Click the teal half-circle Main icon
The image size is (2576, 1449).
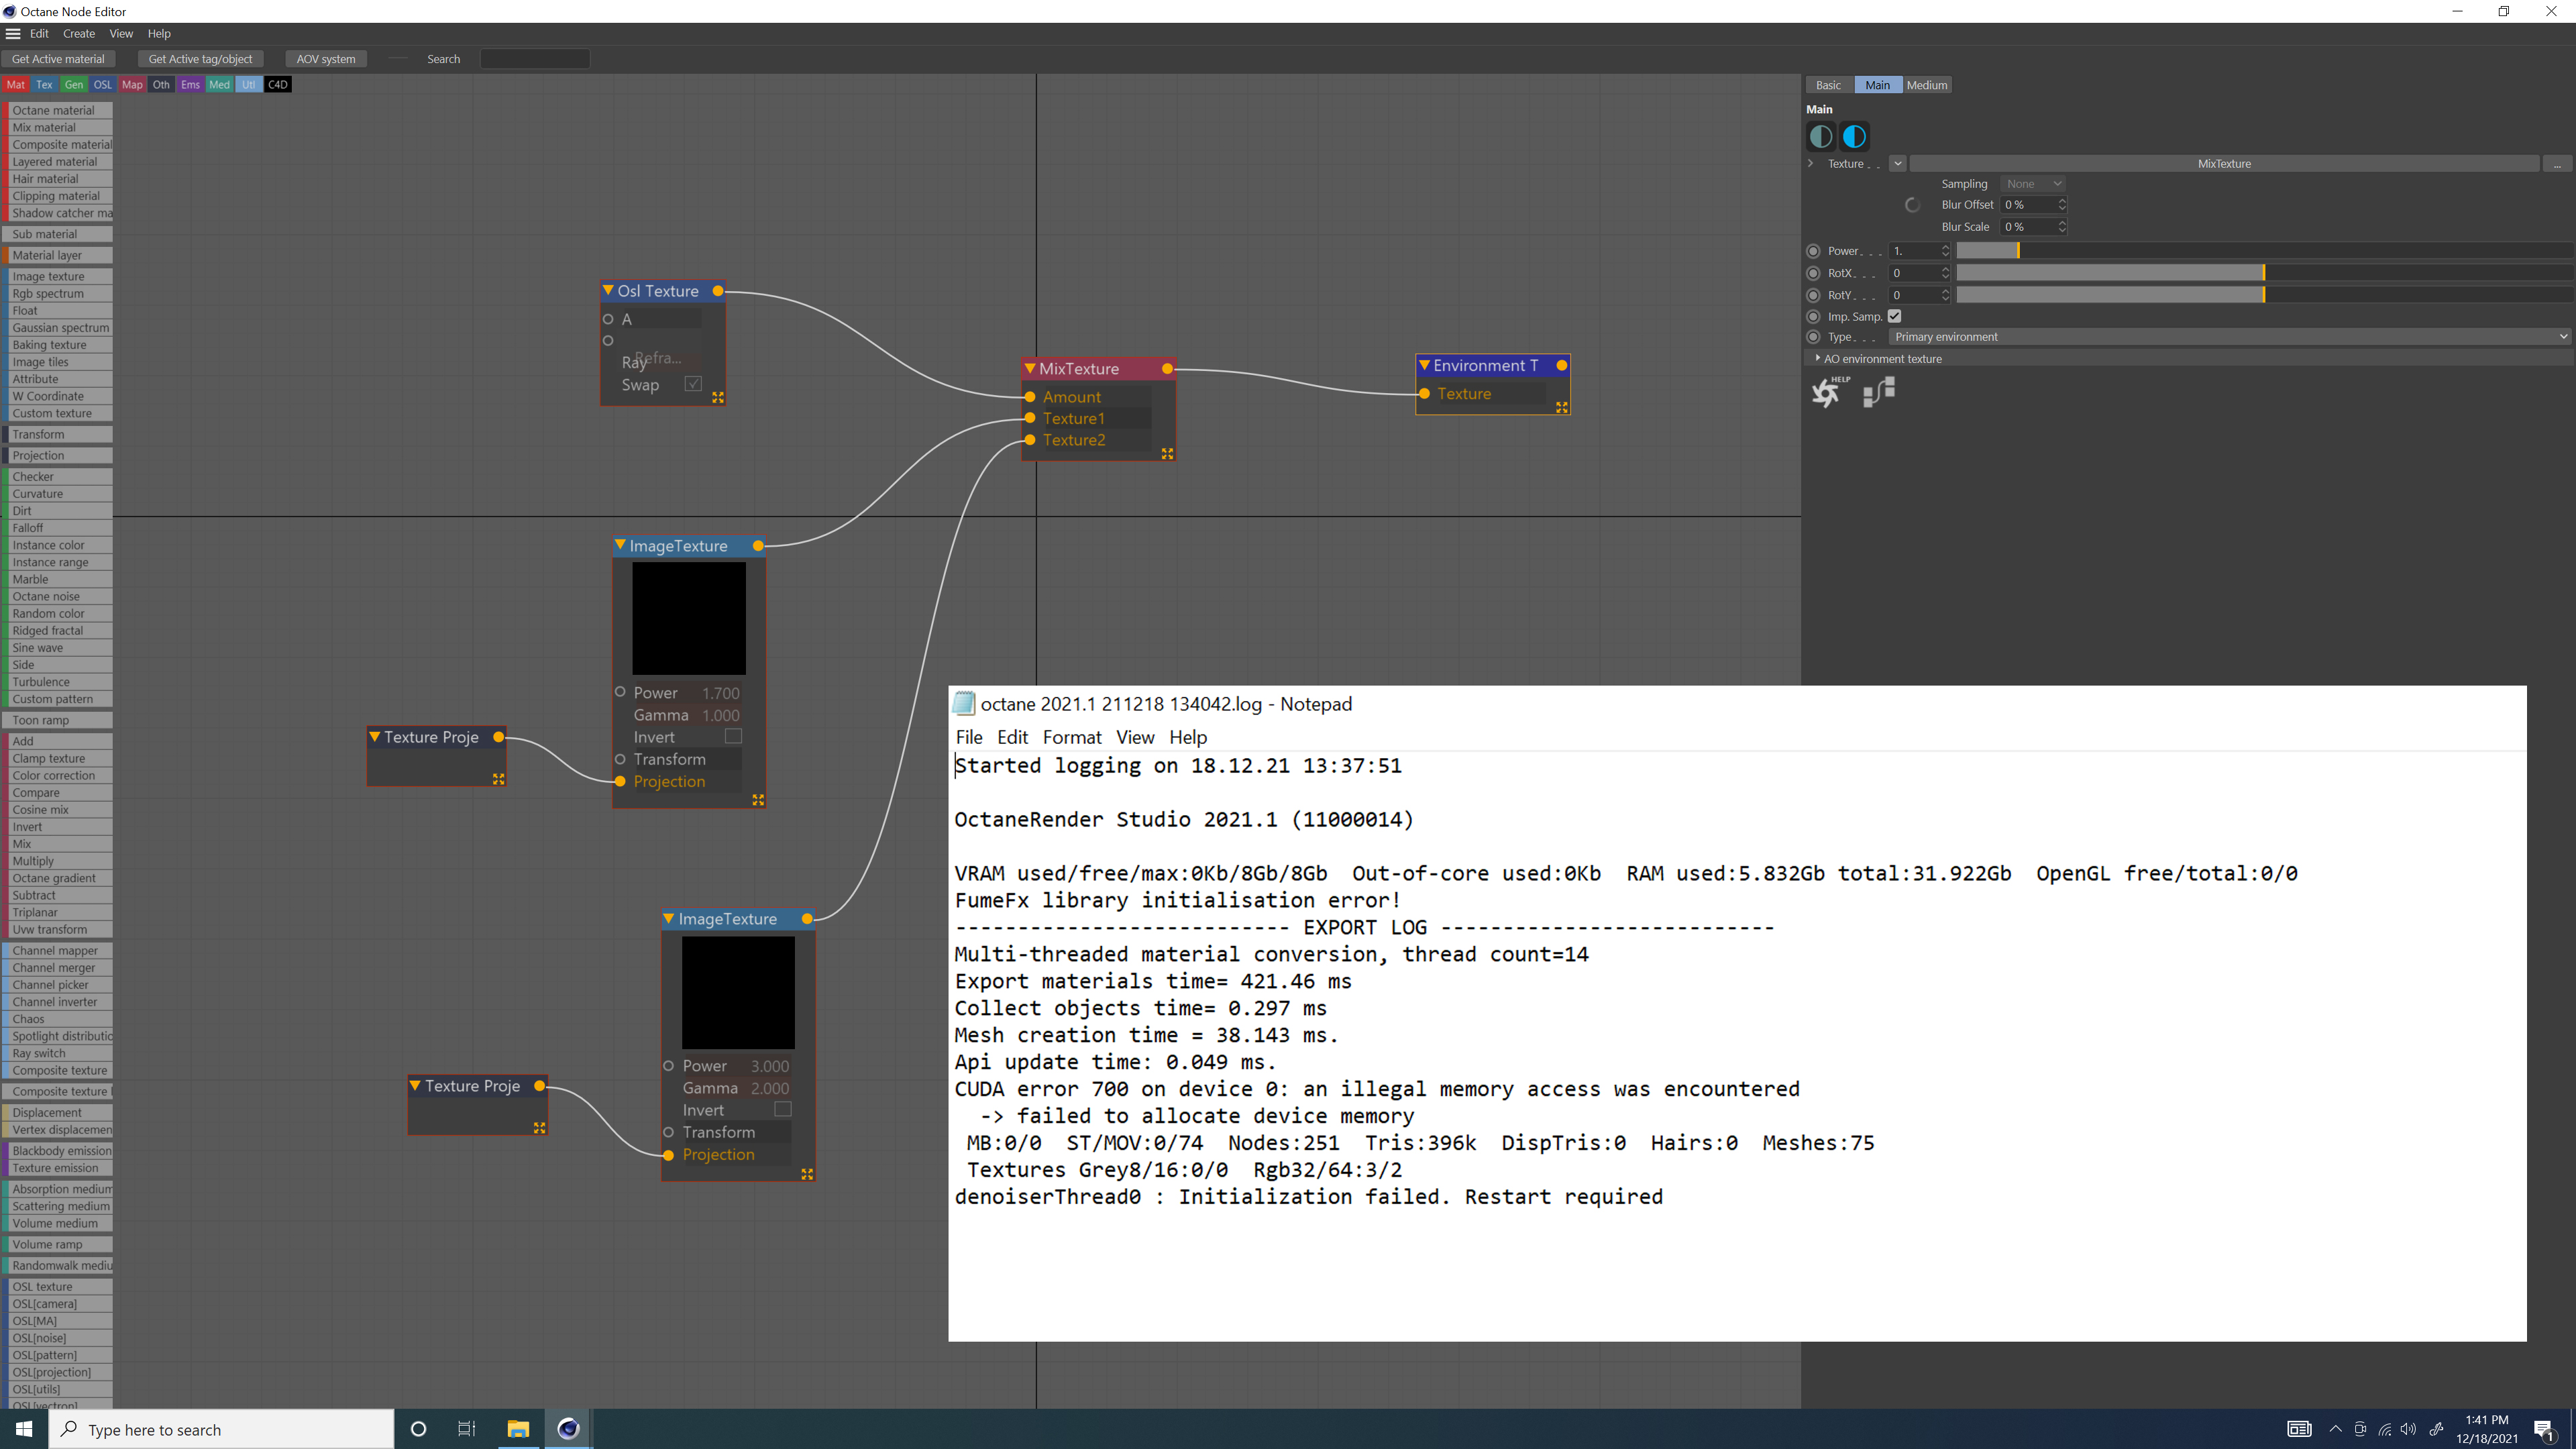pyautogui.click(x=1821, y=136)
